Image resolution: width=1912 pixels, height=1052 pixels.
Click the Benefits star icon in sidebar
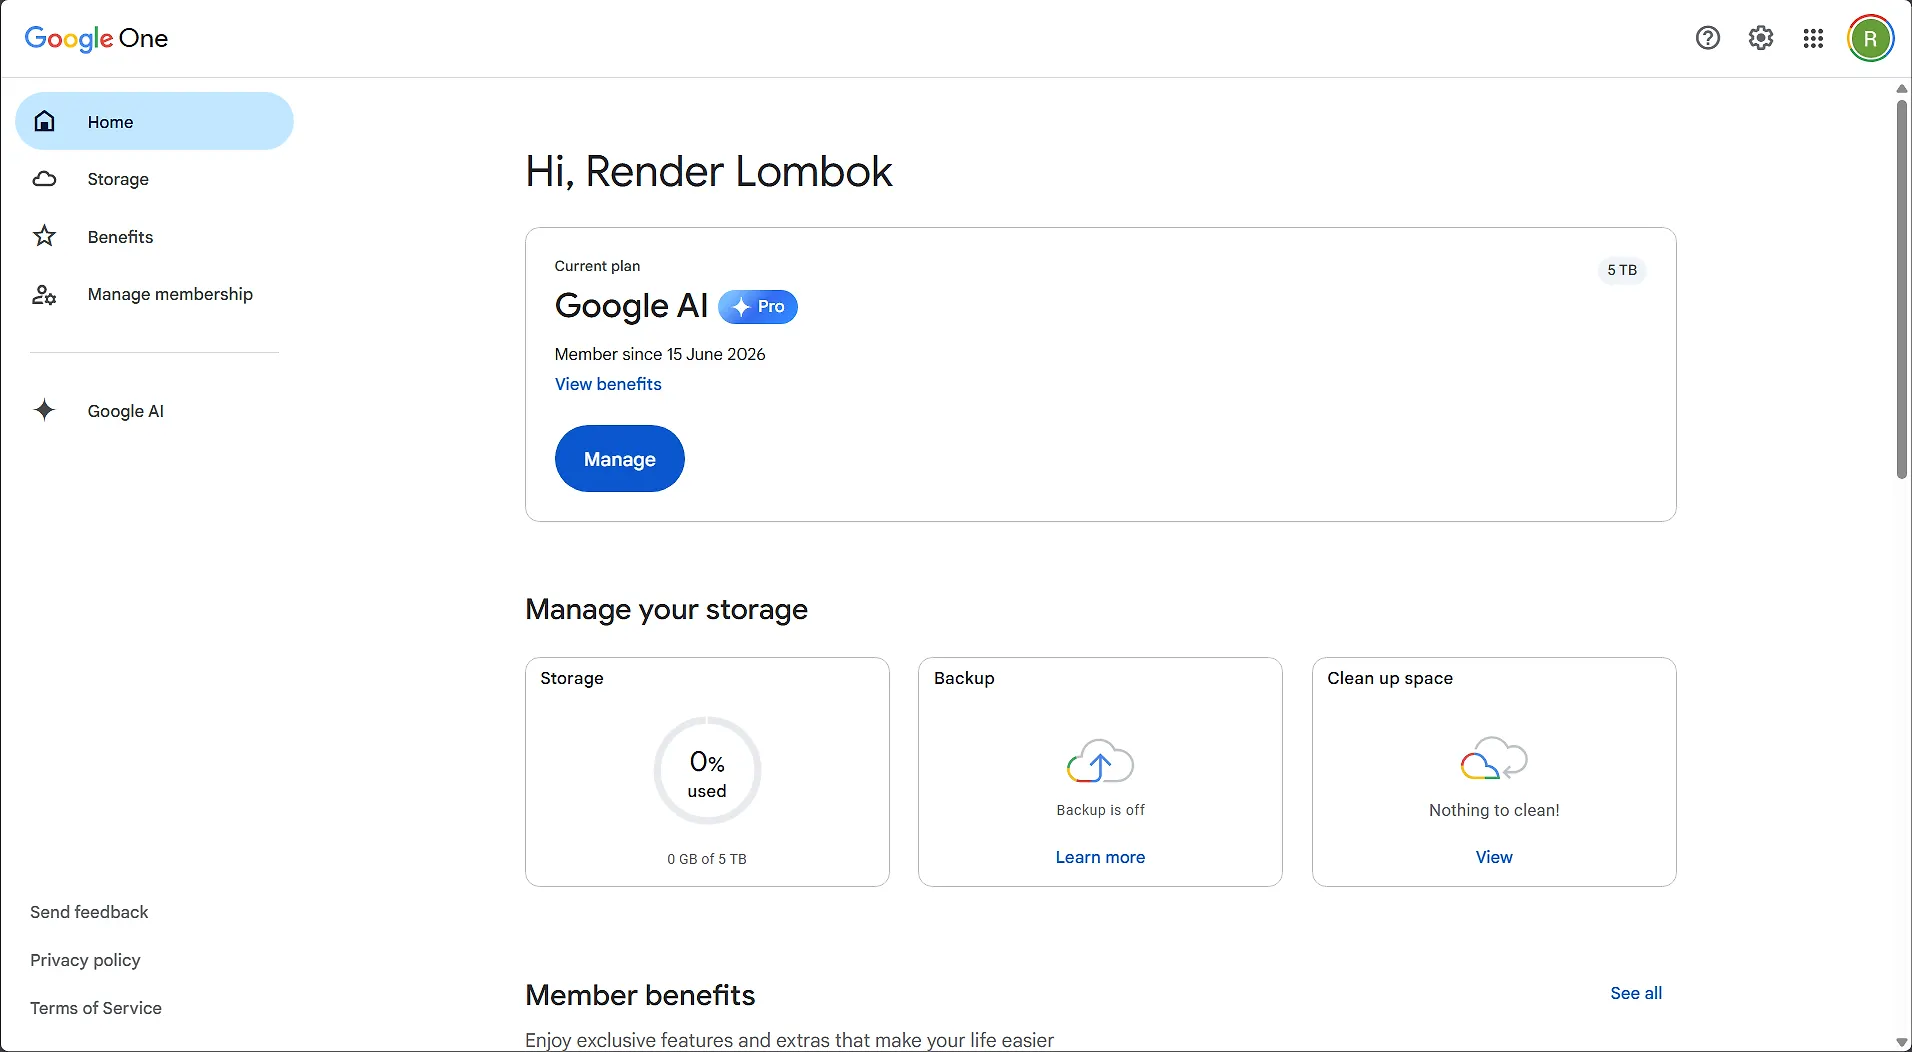point(44,236)
